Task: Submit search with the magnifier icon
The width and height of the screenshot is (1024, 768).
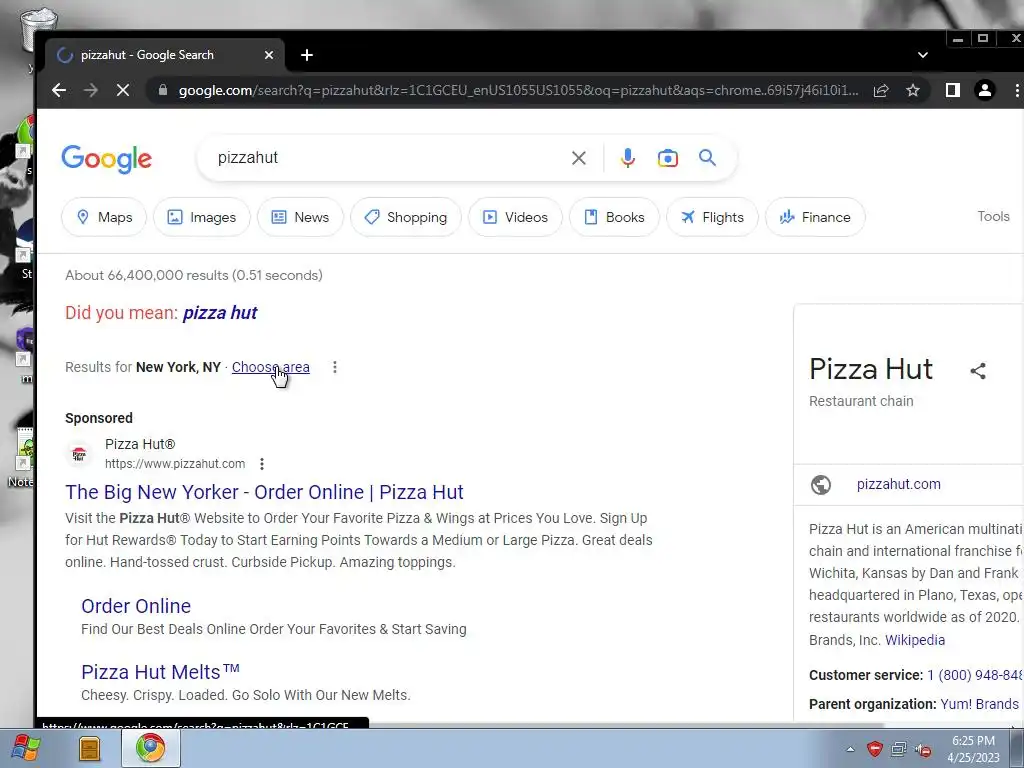Action: point(707,157)
